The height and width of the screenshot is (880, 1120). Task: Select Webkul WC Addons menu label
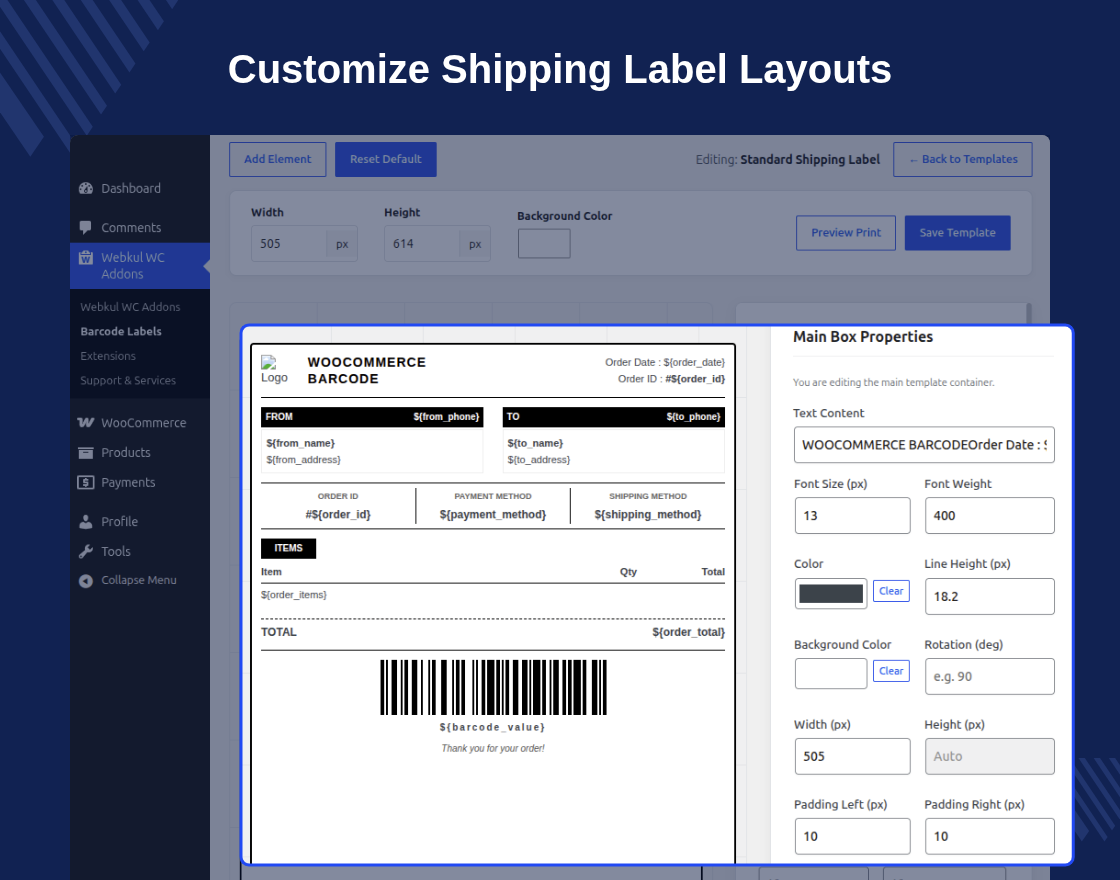pos(133,266)
